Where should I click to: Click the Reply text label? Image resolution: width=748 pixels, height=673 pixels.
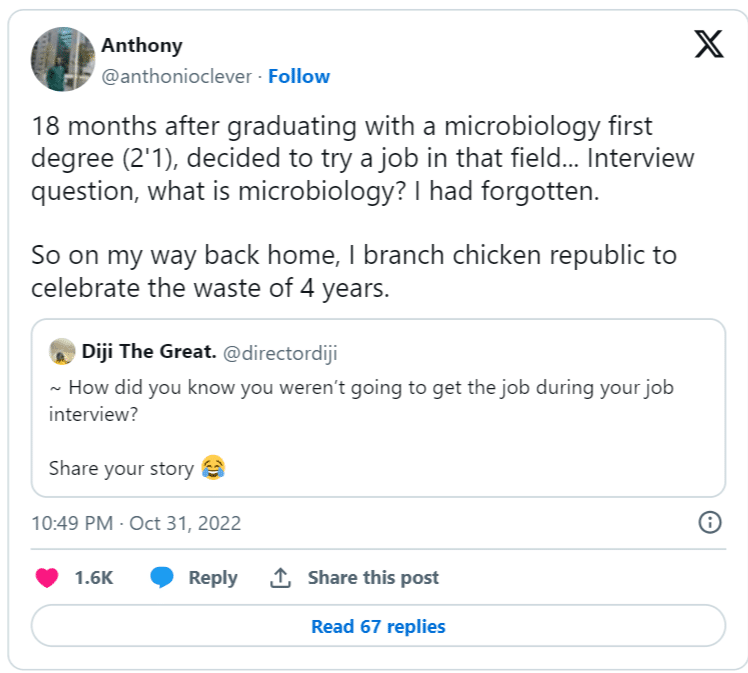coord(213,577)
